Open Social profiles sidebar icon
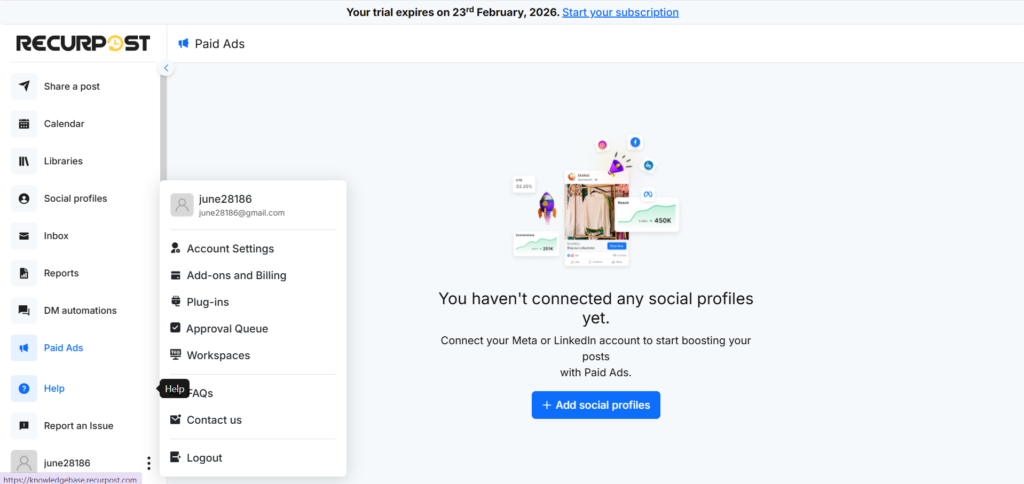The height and width of the screenshot is (484, 1024). 24,198
